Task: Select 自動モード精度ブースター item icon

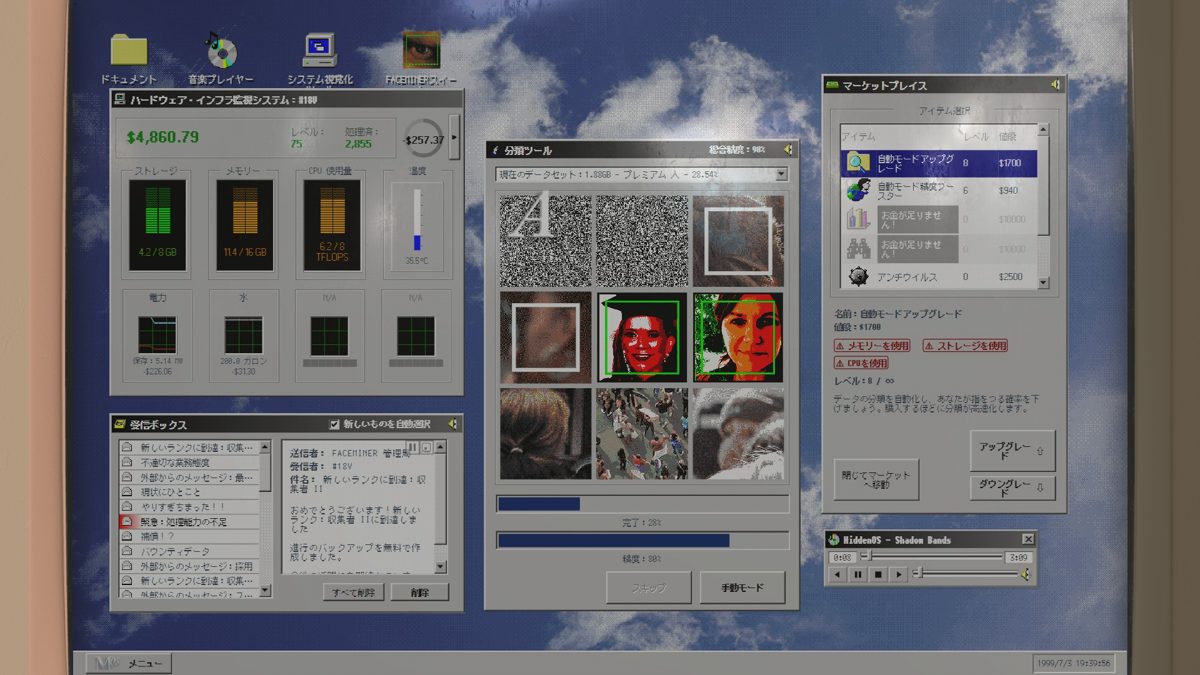Action: point(857,190)
